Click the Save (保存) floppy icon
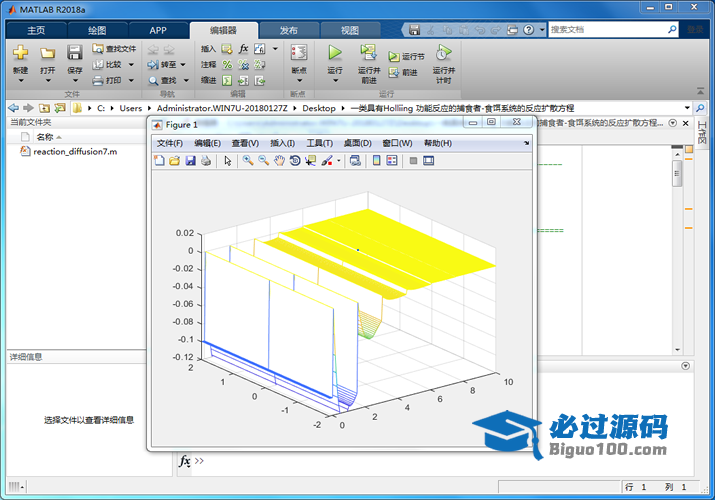Viewport: 715px width, 500px height. click(74, 52)
